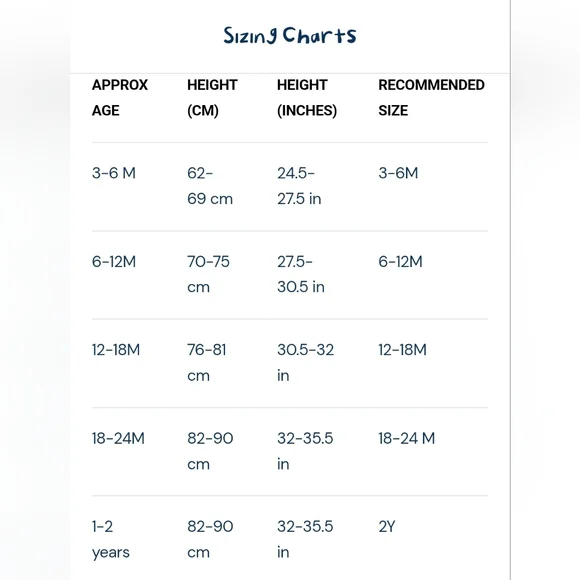Viewport: 580px width, 580px height.
Task: Click the 27.5-30.5 in cell
Action: pos(301,274)
